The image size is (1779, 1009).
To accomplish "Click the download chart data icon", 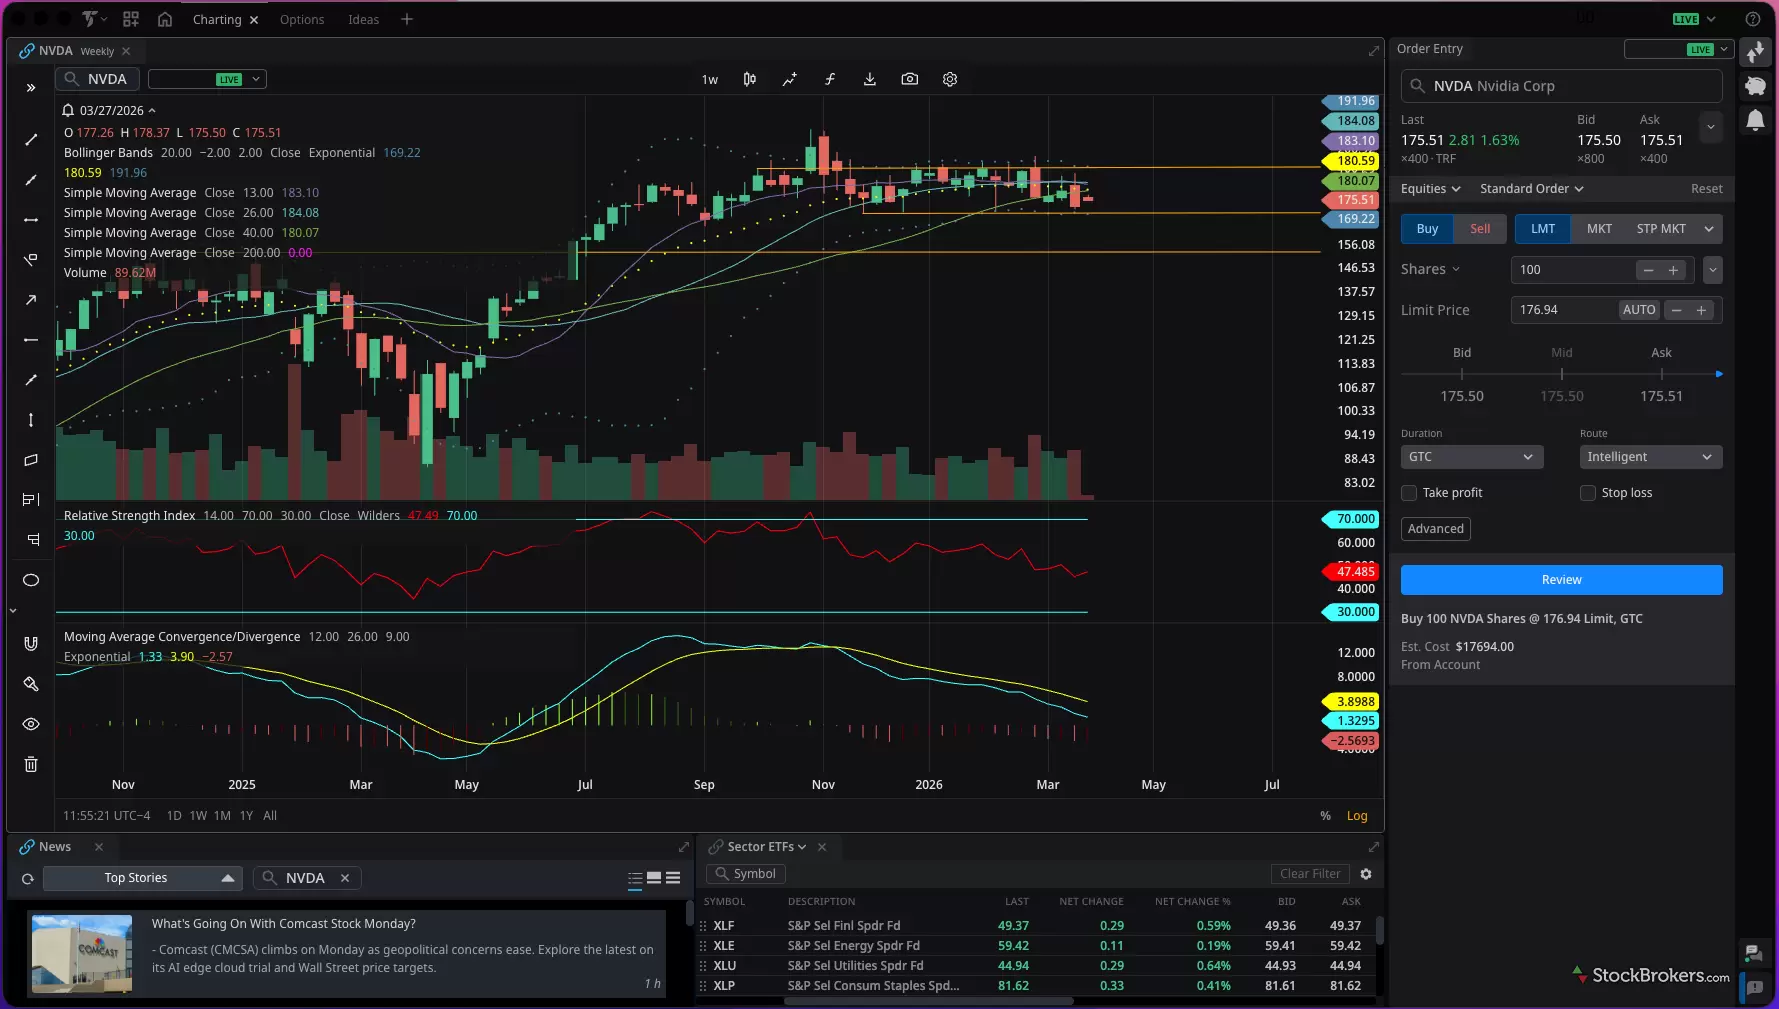I will pos(870,79).
